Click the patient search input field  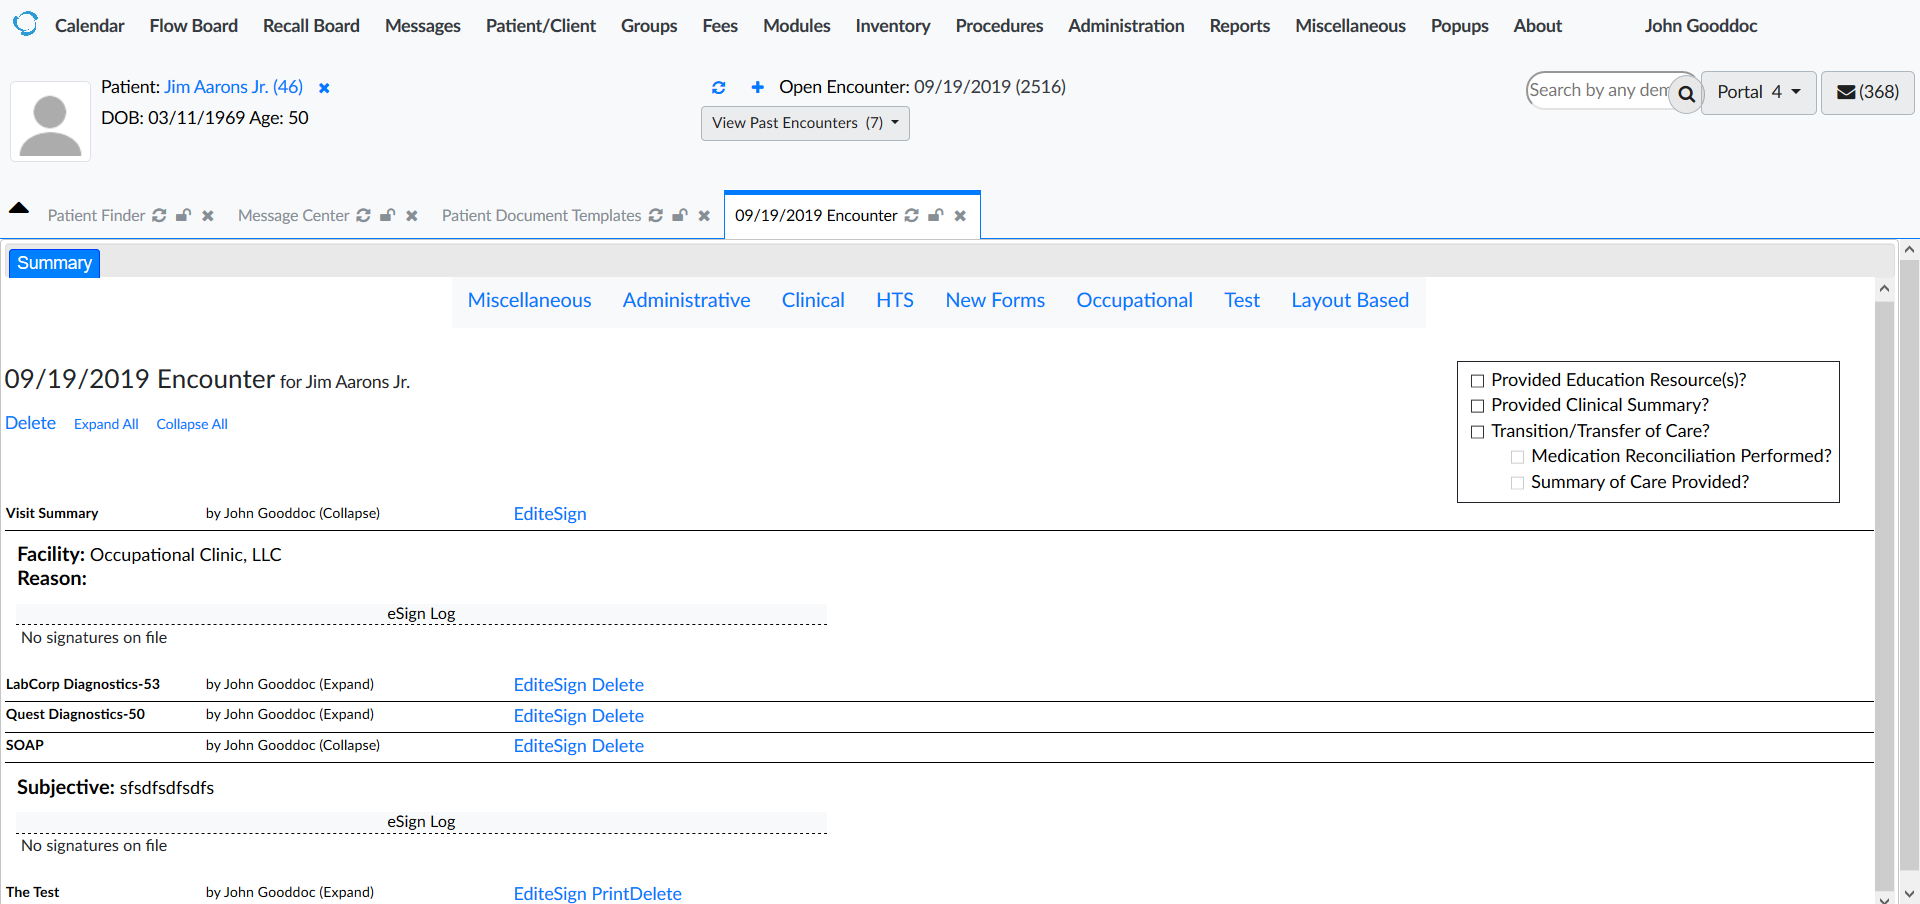coord(1597,90)
